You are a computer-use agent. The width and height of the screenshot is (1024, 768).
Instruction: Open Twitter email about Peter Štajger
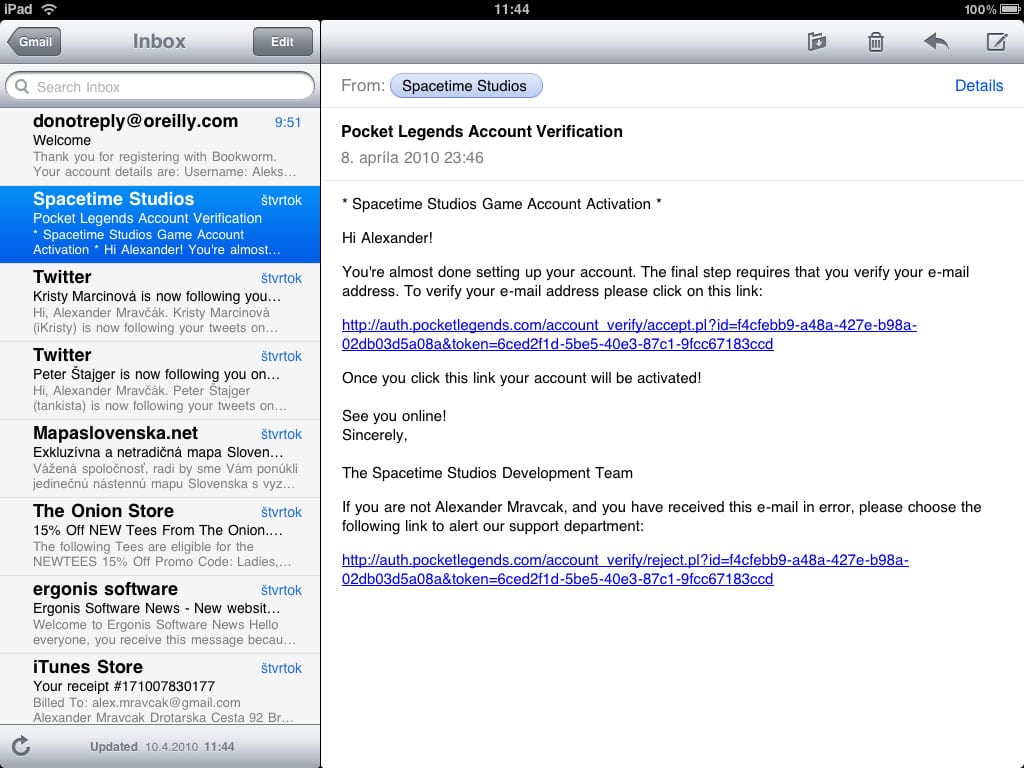tap(160, 380)
